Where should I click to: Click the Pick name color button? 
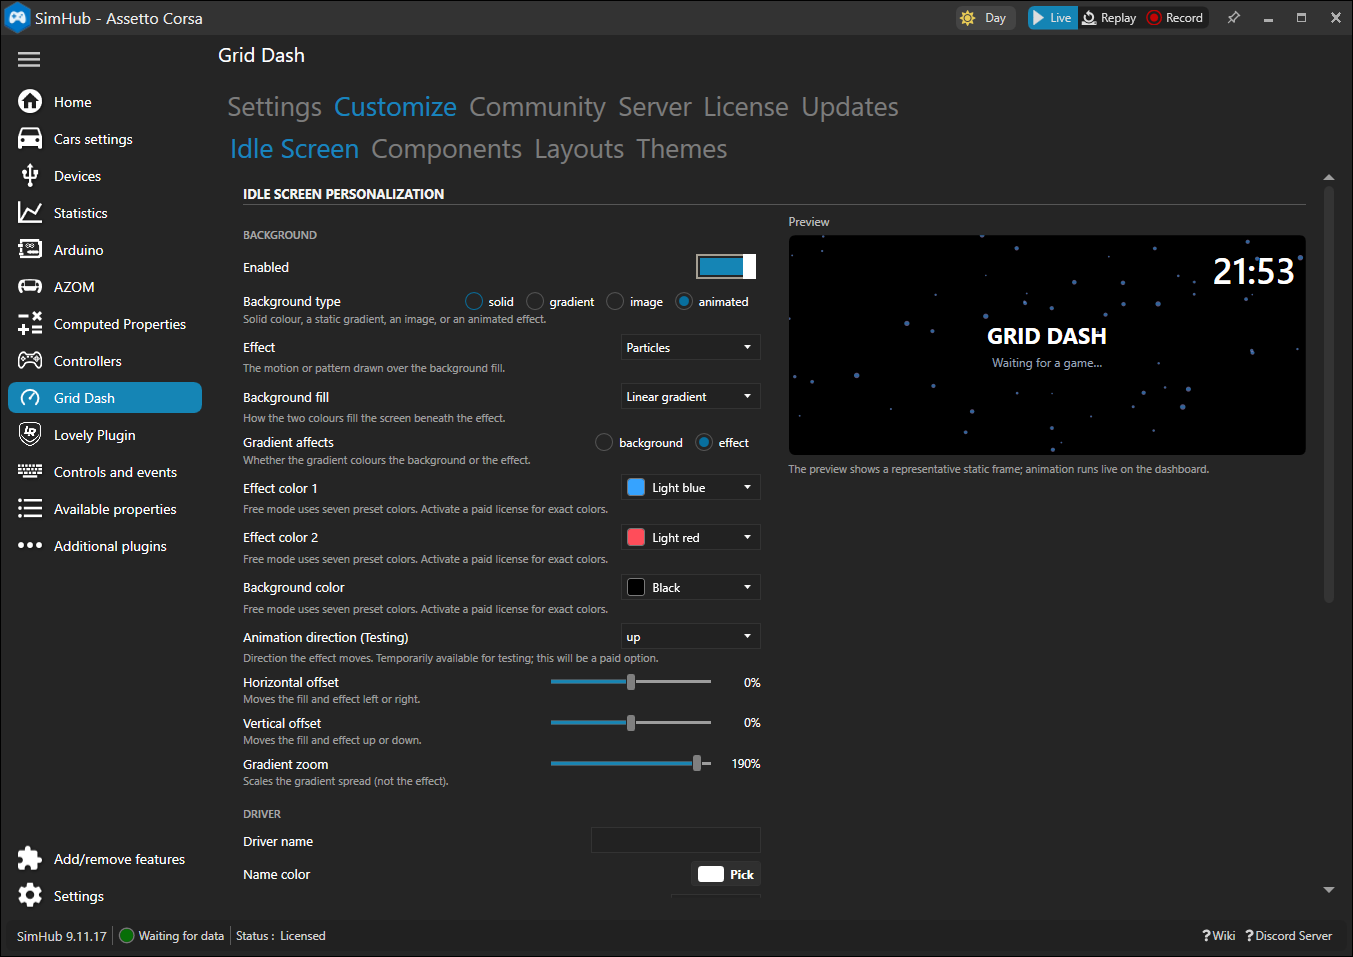click(x=726, y=874)
